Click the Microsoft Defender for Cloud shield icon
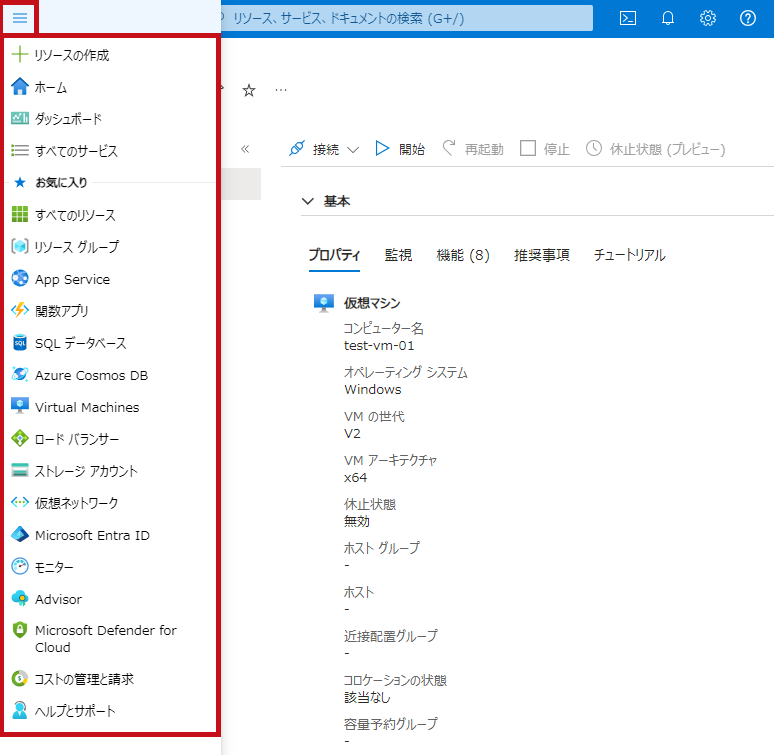The width and height of the screenshot is (774, 755). coord(20,630)
